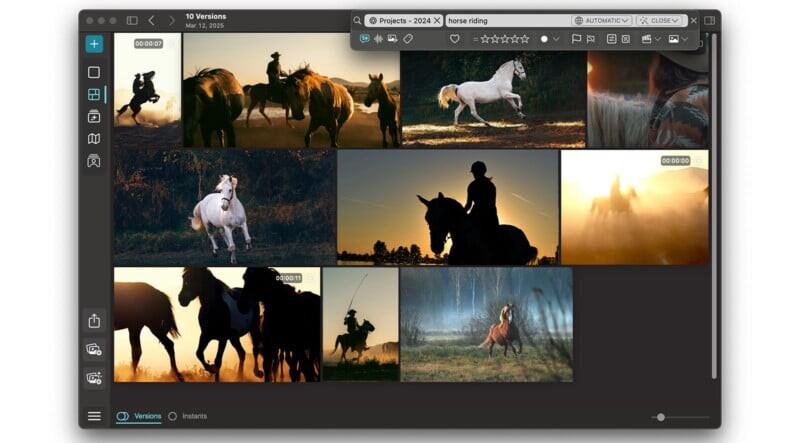Go back with the left chevron
Screen dimensions: 800x443
click(151, 20)
